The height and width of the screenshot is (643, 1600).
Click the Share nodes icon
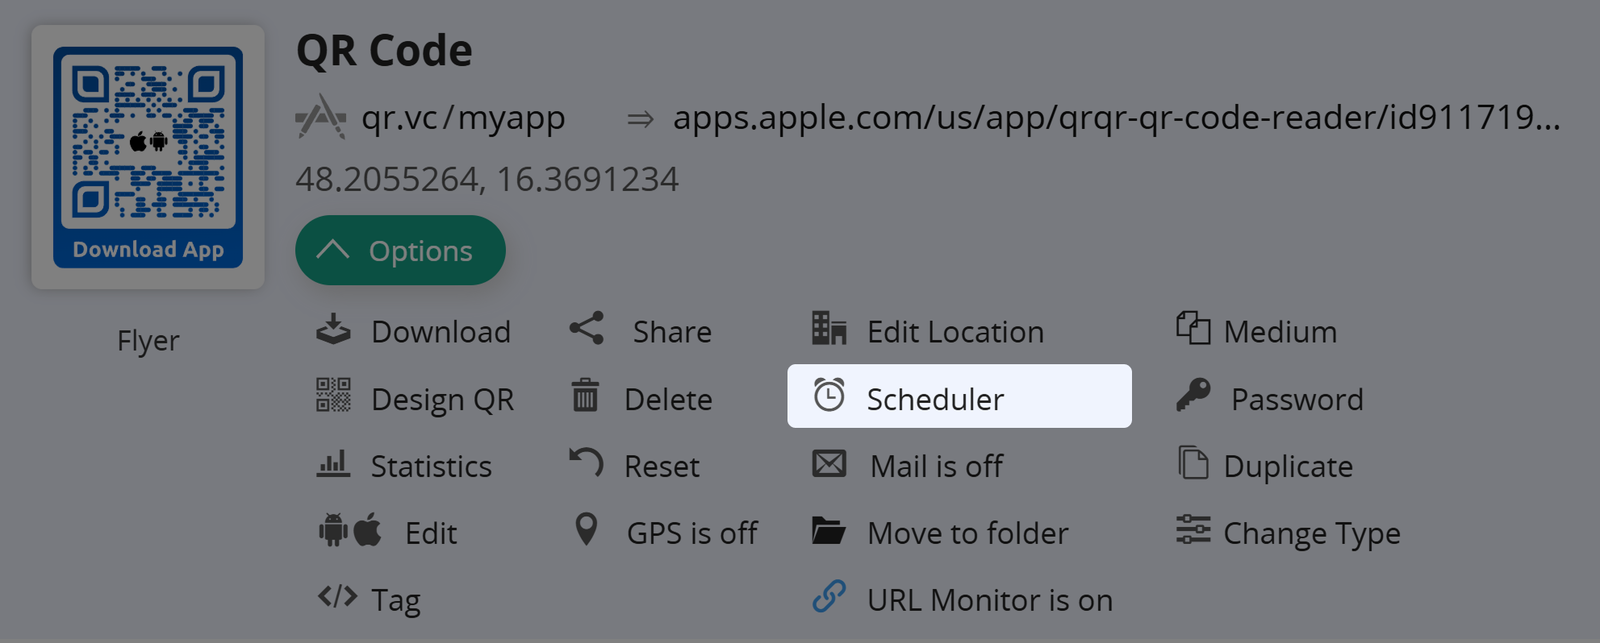(587, 329)
